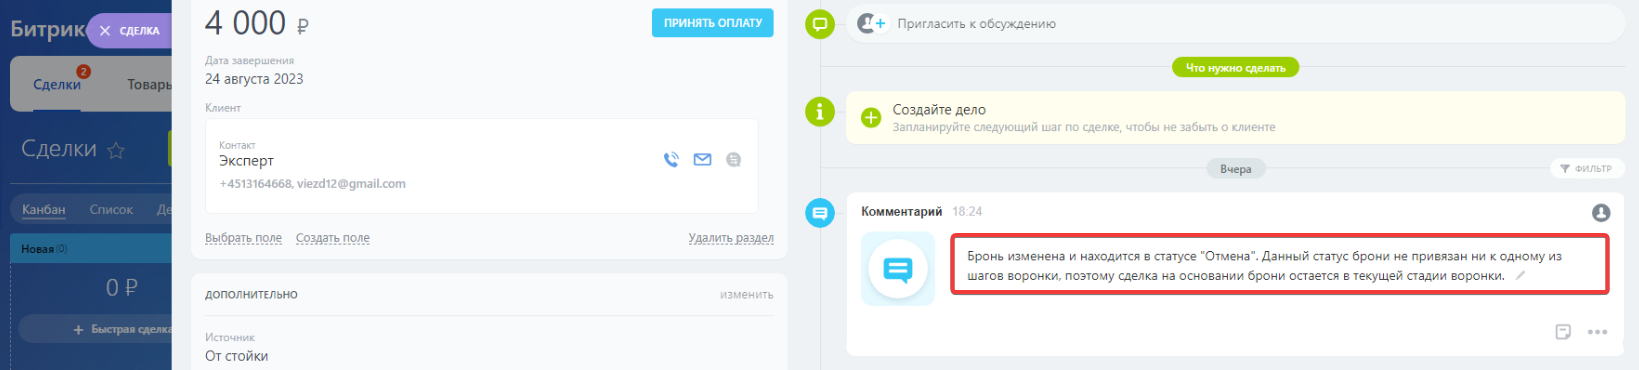Switch to Список view
The image size is (1639, 370).
(x=111, y=210)
